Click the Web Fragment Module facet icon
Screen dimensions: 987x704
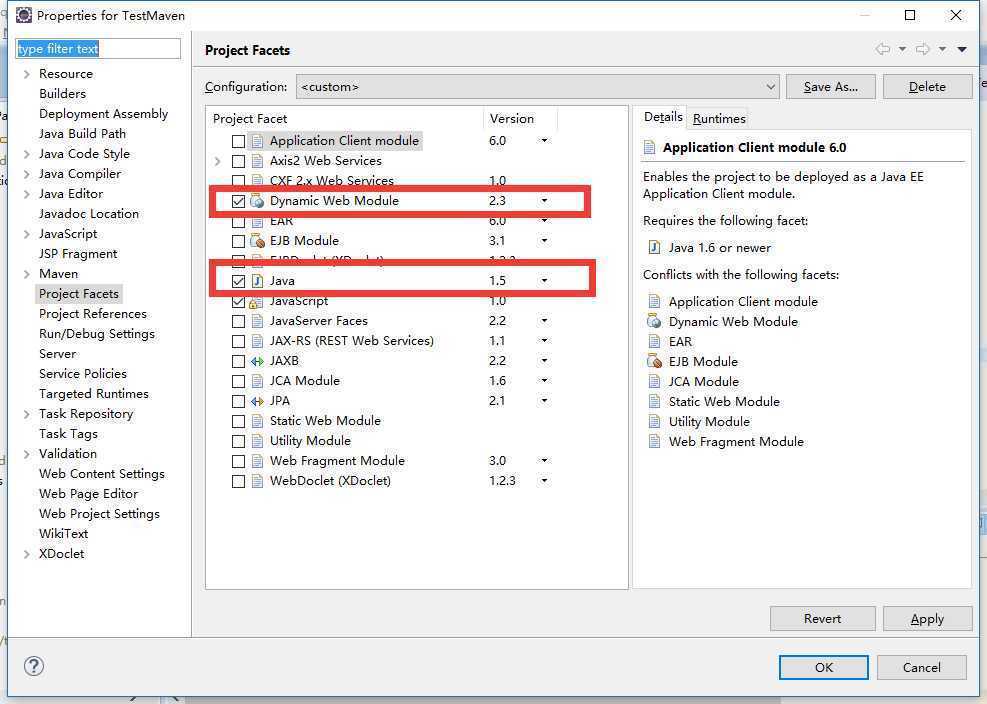[257, 462]
